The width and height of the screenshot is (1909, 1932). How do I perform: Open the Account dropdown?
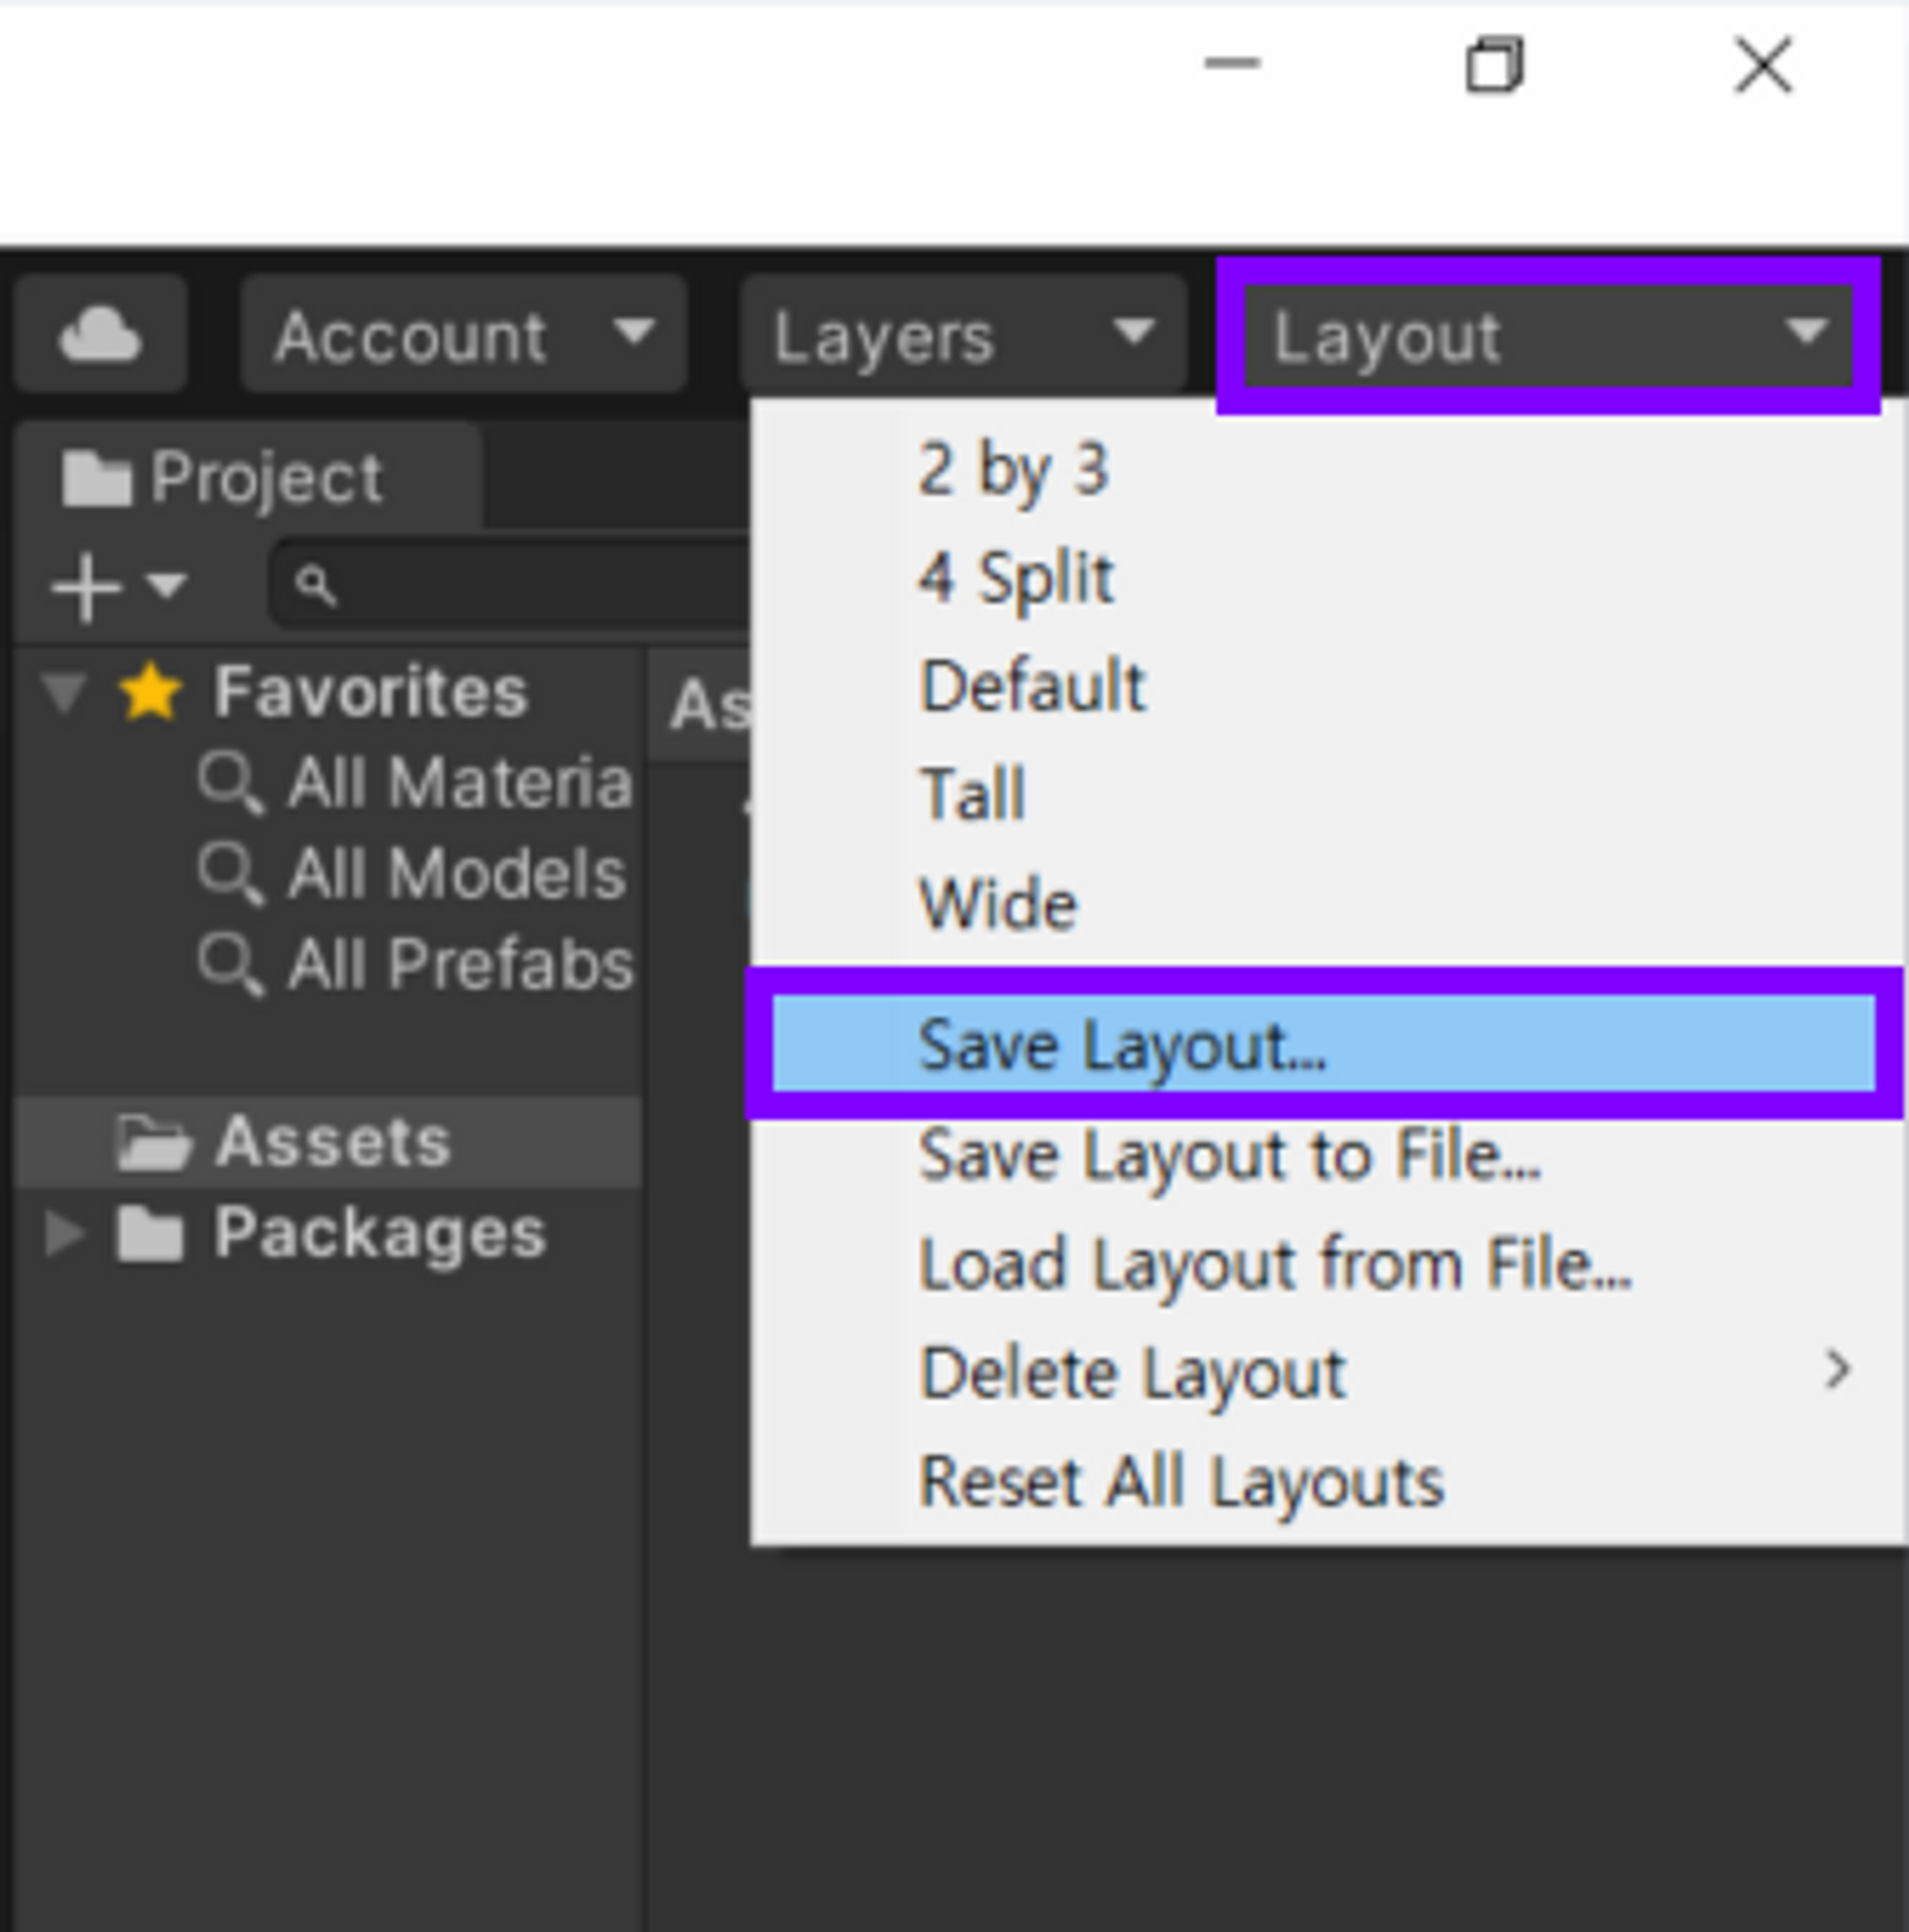(x=464, y=334)
